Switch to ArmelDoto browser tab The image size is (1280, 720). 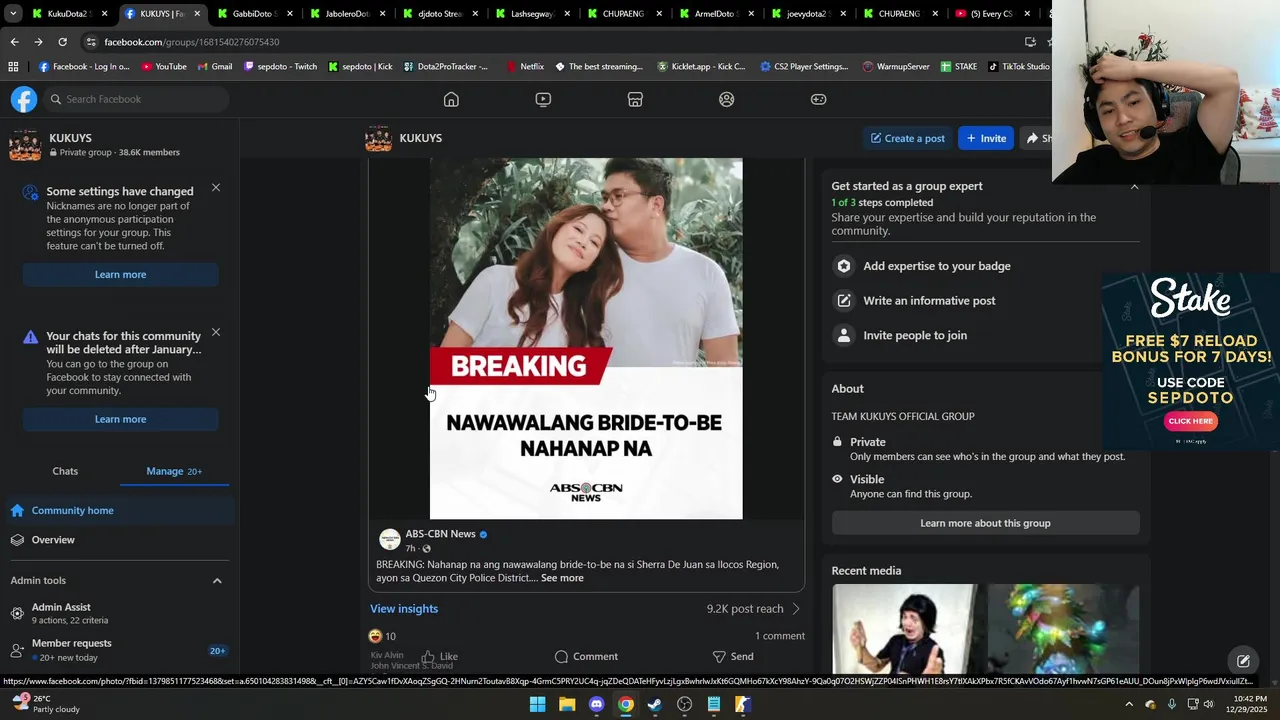pyautogui.click(x=715, y=14)
